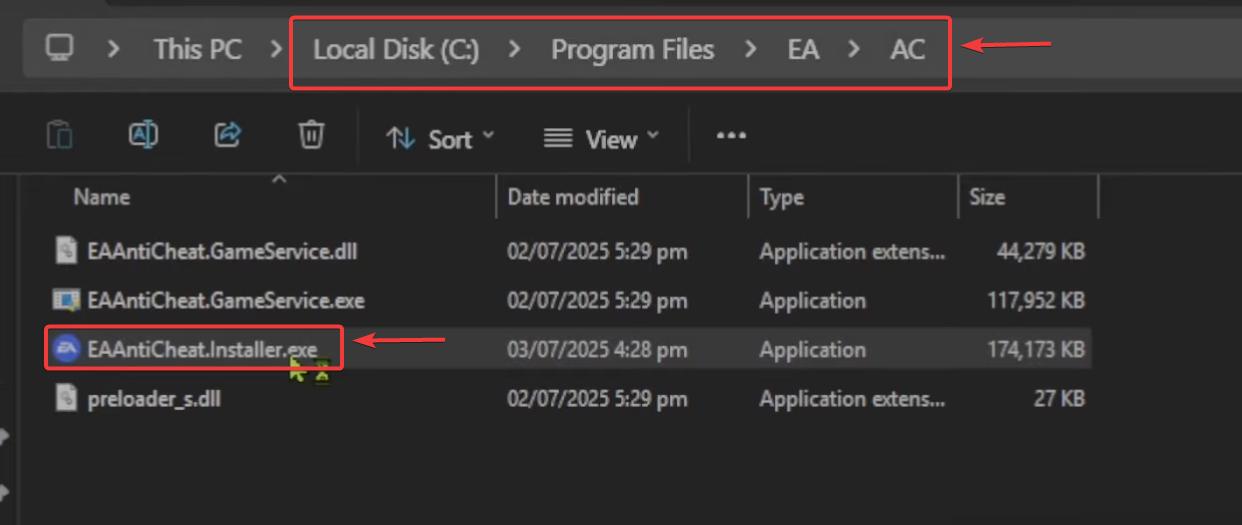
Task: Open the View dropdown menu
Action: click(x=601, y=139)
